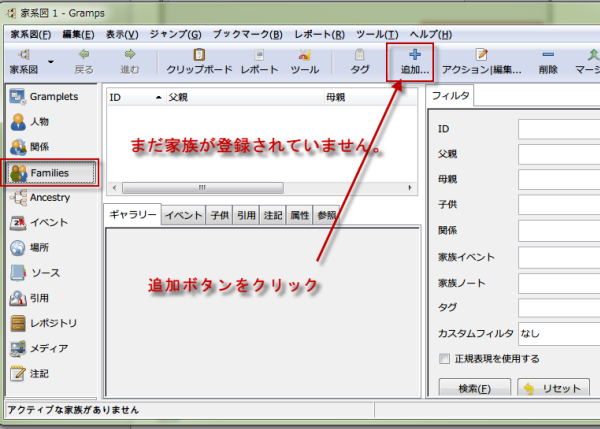Click the Father (父親) filter input field
600x429 pixels.
click(x=558, y=154)
